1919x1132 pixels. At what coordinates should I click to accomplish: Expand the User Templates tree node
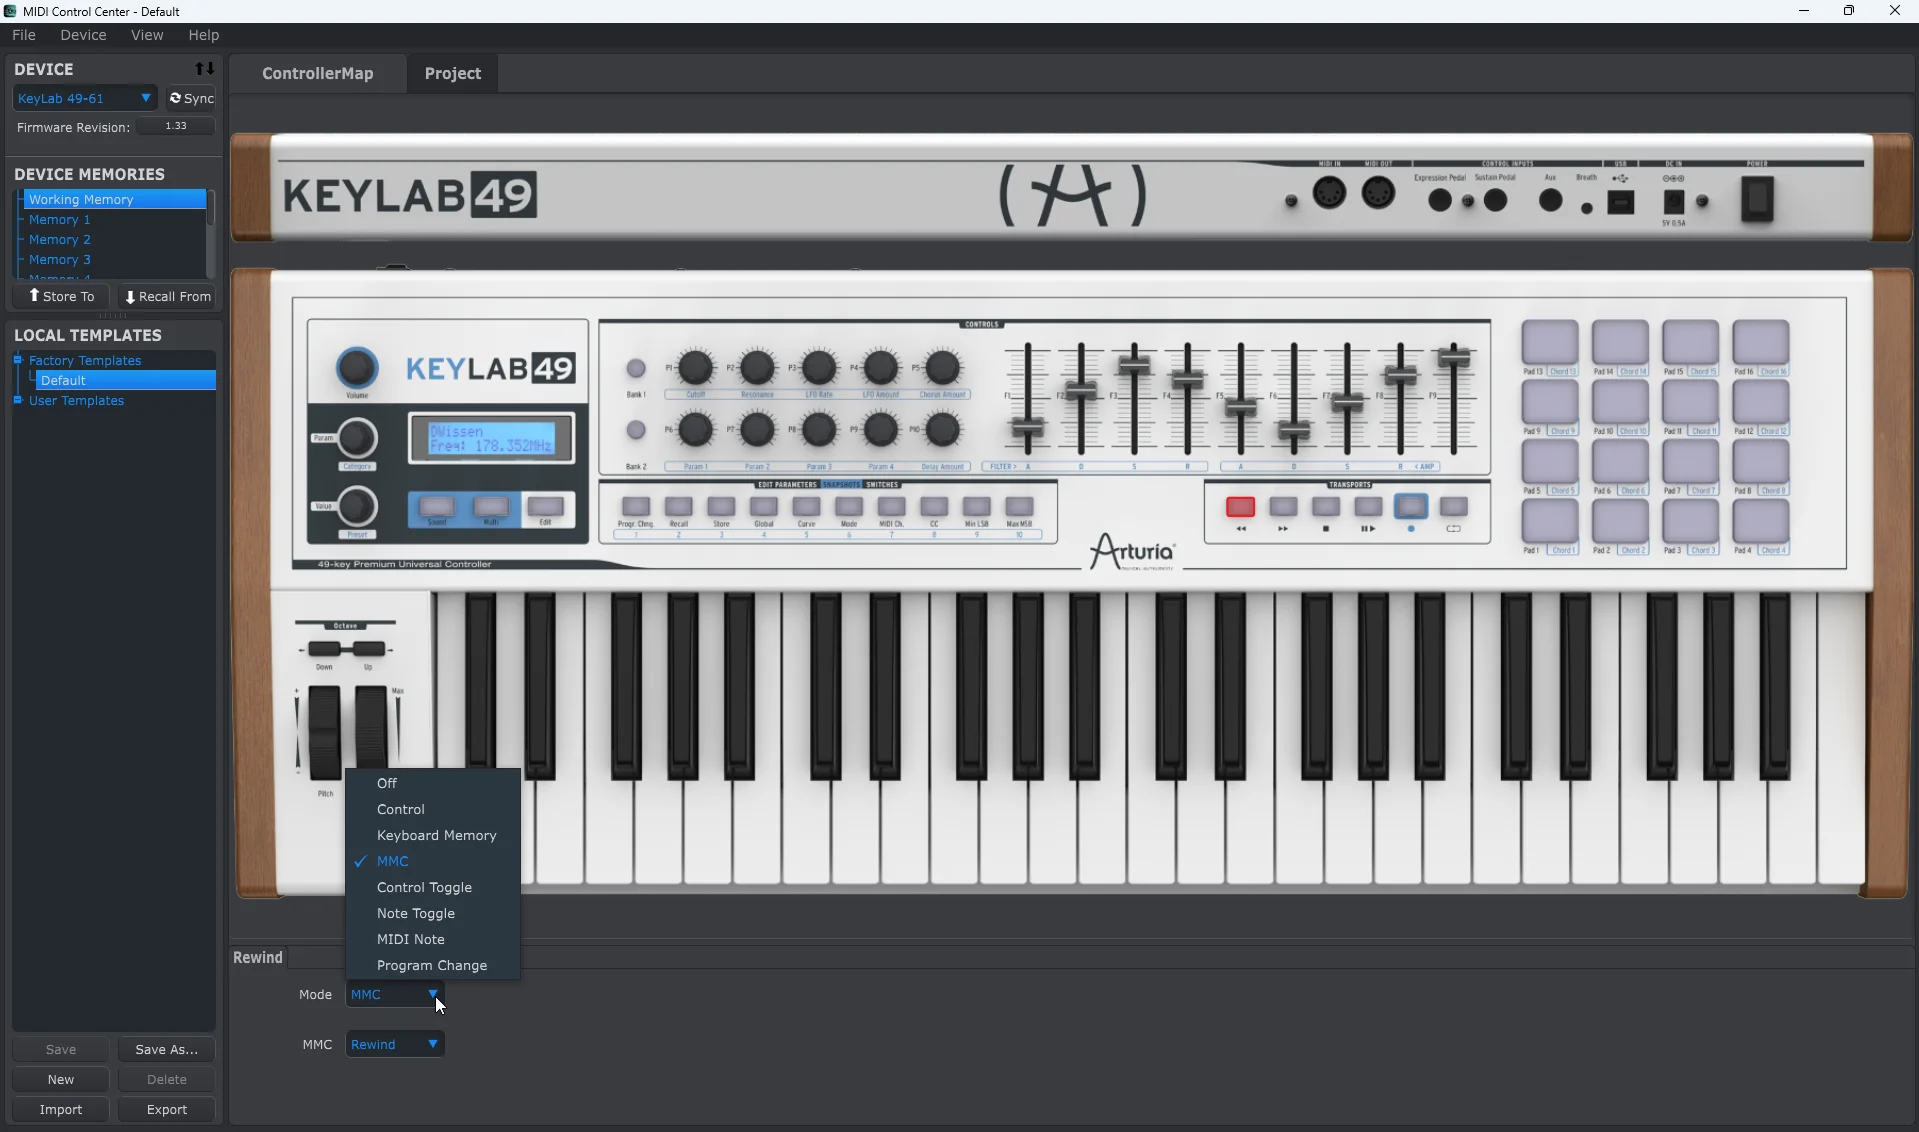tap(18, 400)
